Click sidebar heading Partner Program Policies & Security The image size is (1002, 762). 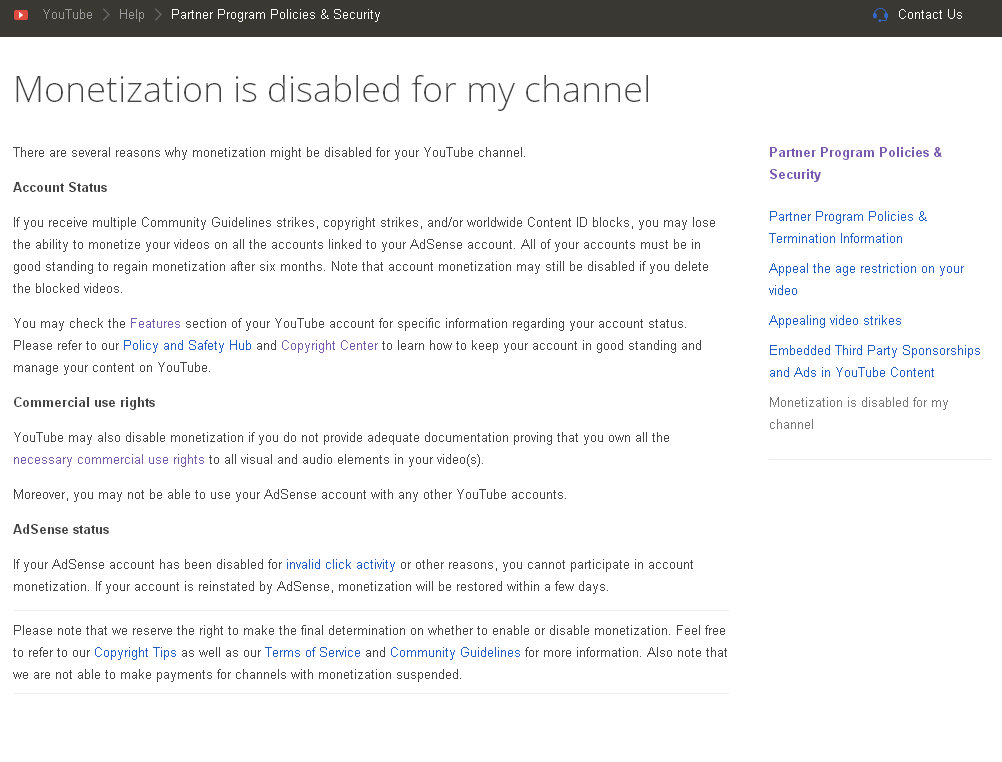855,163
